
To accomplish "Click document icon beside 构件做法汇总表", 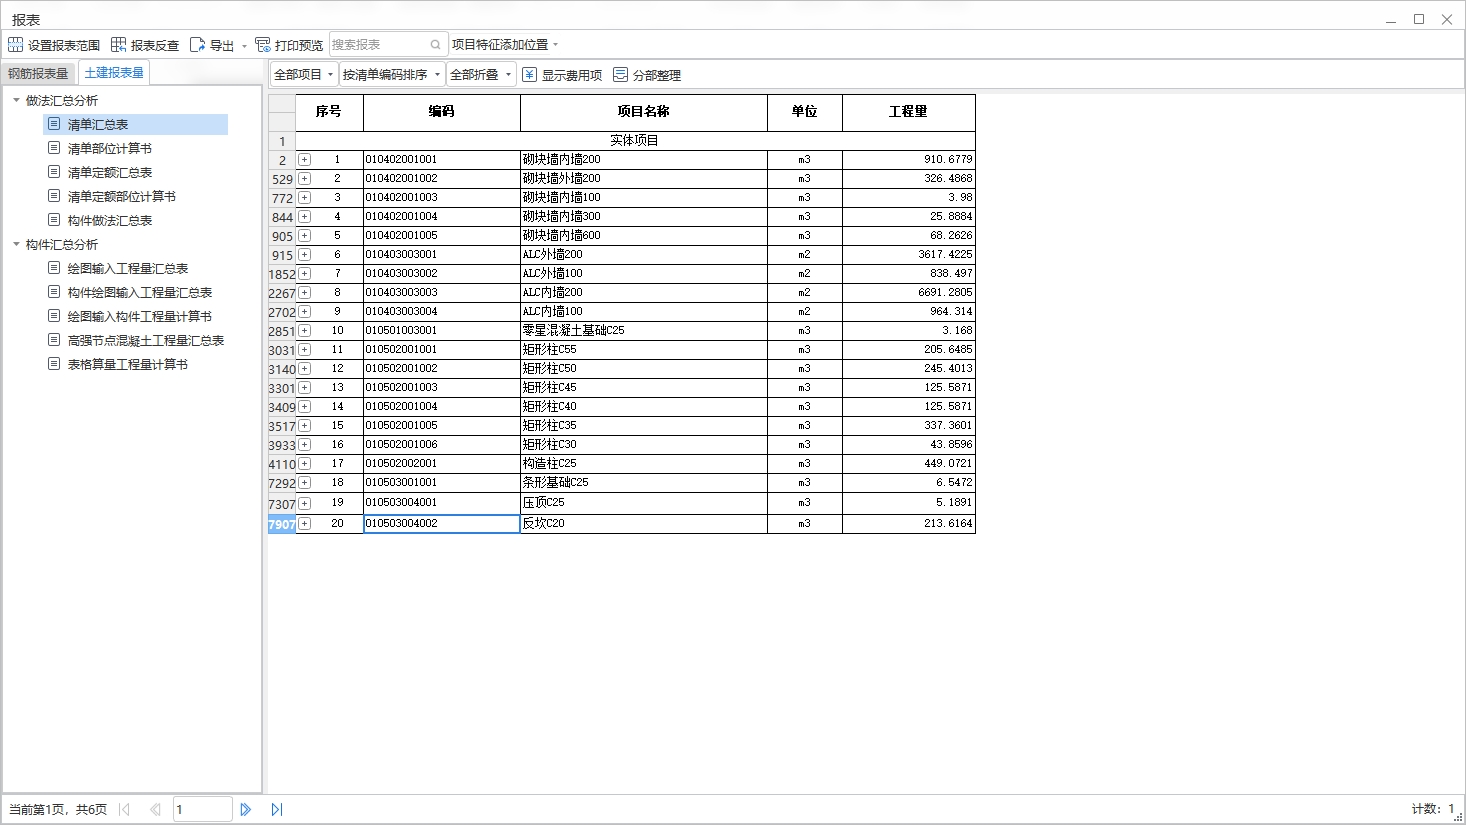I will click(x=54, y=220).
